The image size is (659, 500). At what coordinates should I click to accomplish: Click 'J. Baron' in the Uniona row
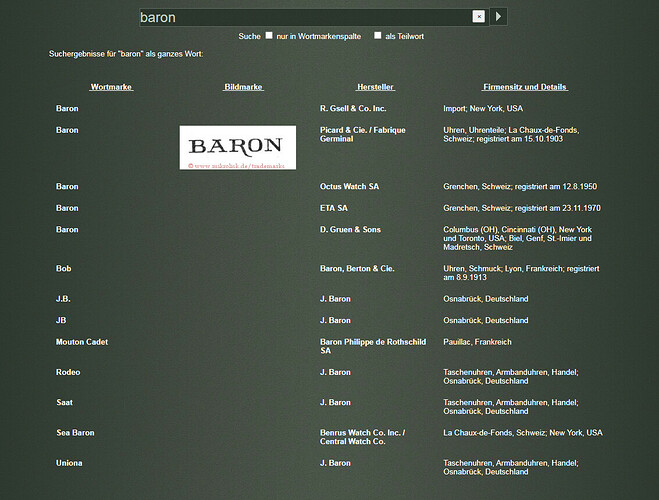click(335, 463)
